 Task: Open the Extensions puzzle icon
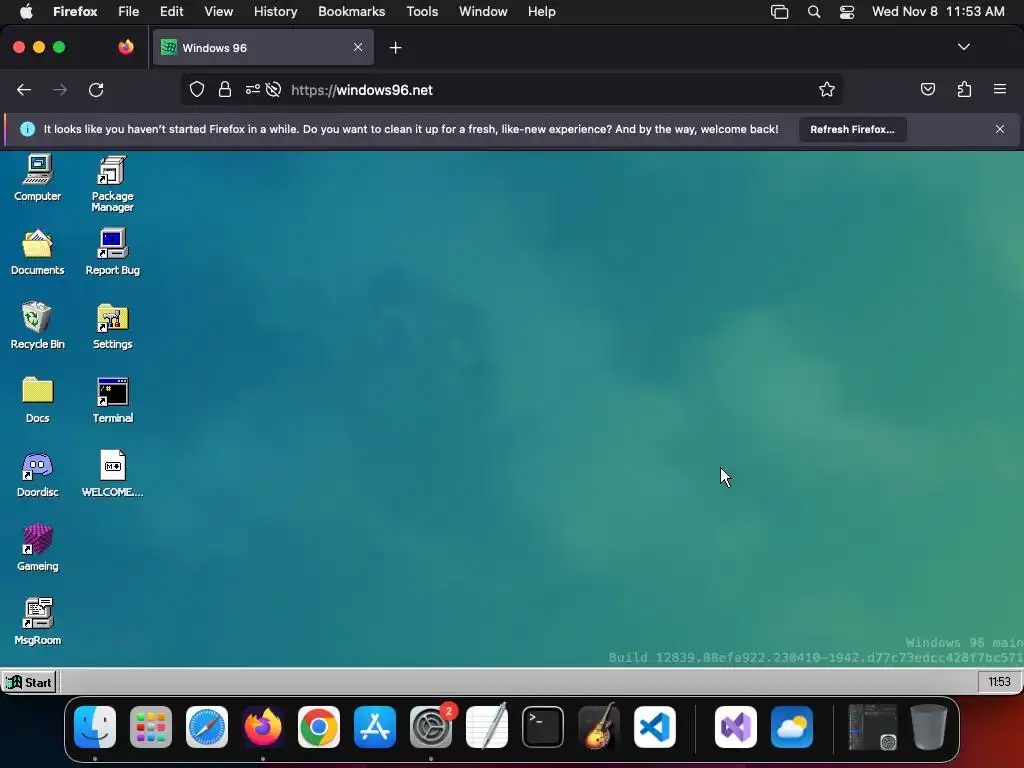(x=964, y=89)
